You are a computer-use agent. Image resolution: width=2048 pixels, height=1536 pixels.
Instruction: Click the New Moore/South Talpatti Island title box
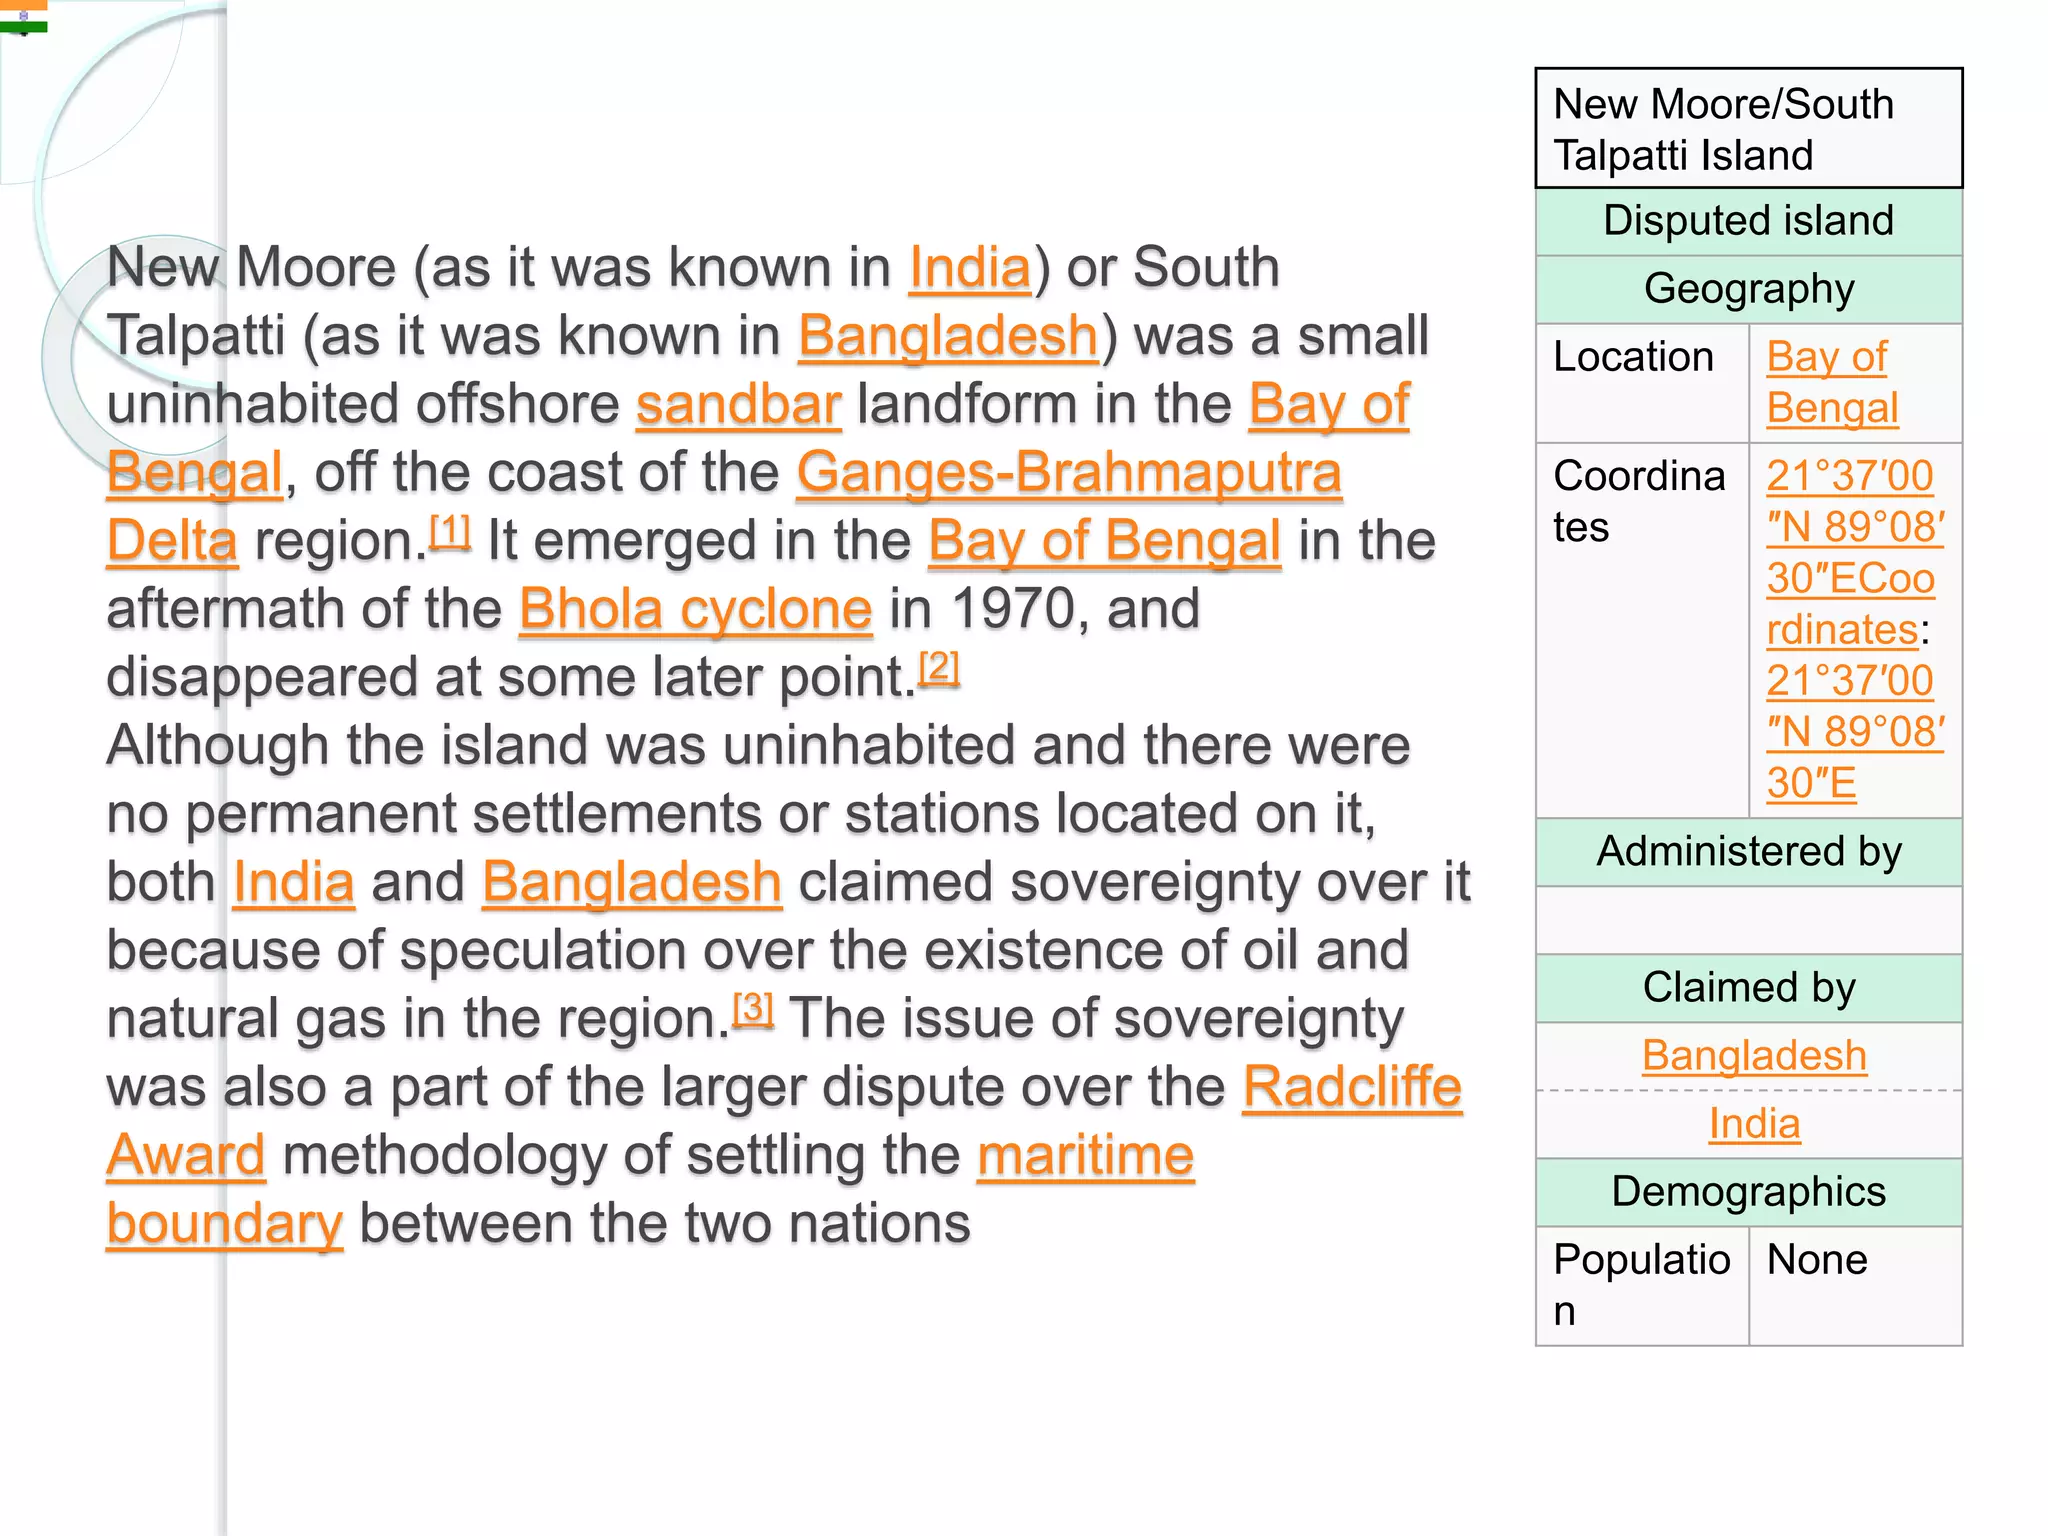point(1749,128)
